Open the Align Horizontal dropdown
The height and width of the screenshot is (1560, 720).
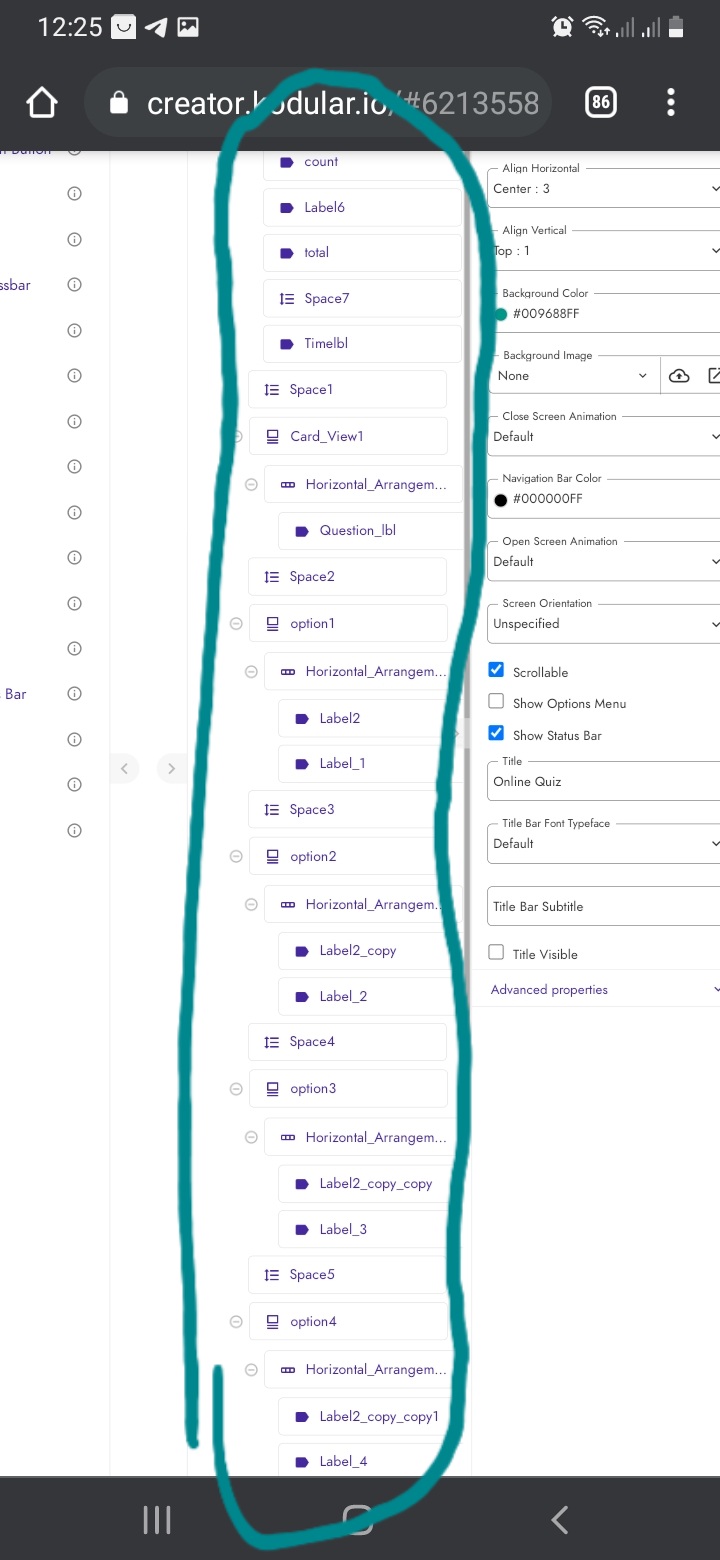[x=603, y=188]
